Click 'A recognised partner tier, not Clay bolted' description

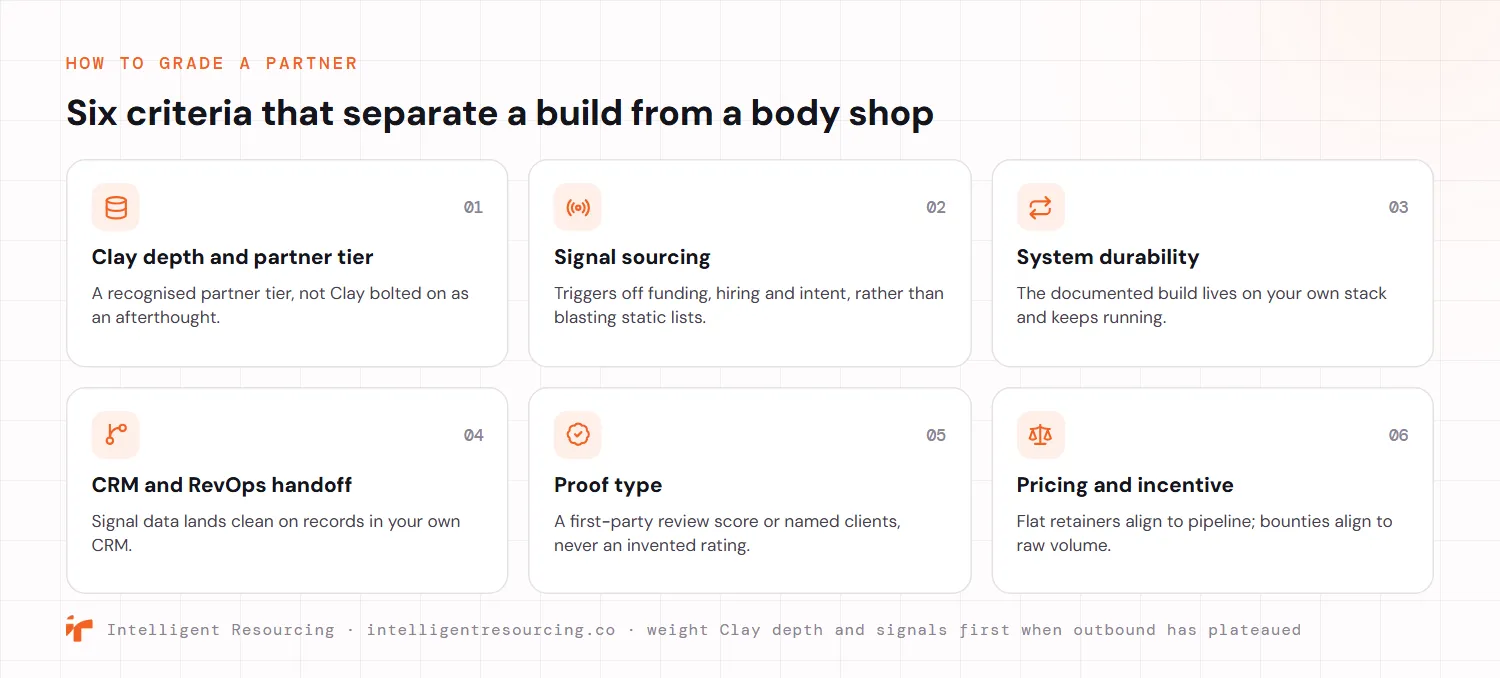(x=280, y=305)
